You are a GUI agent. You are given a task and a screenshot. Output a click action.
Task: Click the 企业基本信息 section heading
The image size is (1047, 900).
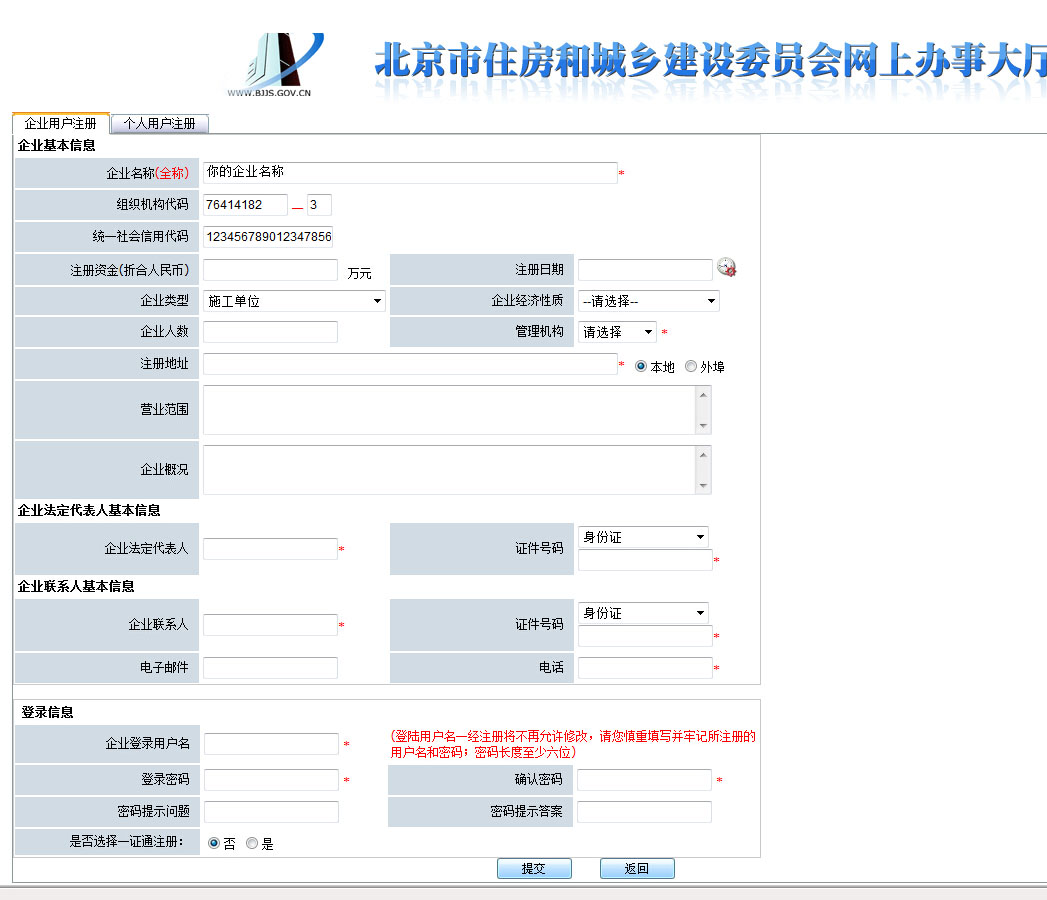point(56,146)
